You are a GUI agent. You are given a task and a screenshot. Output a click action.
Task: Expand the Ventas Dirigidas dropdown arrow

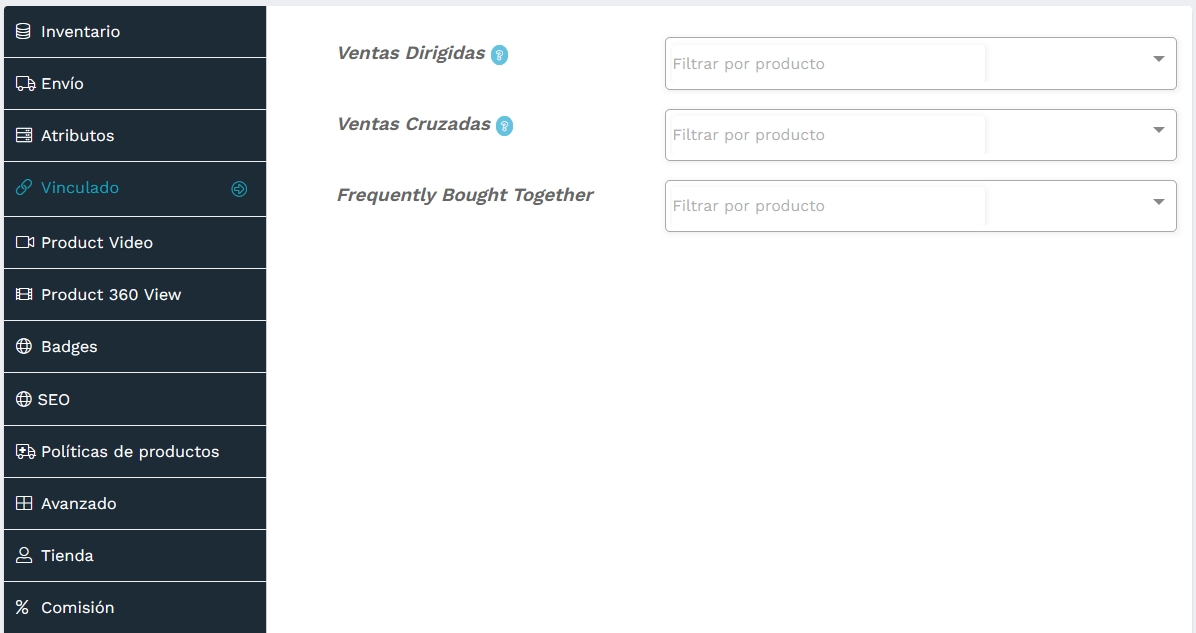(x=1158, y=59)
